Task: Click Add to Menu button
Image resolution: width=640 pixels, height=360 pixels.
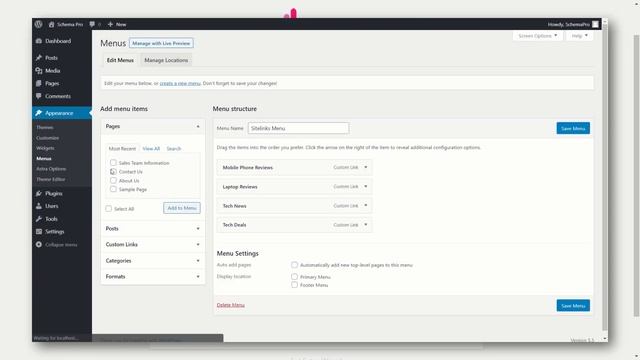Action: 182,208
